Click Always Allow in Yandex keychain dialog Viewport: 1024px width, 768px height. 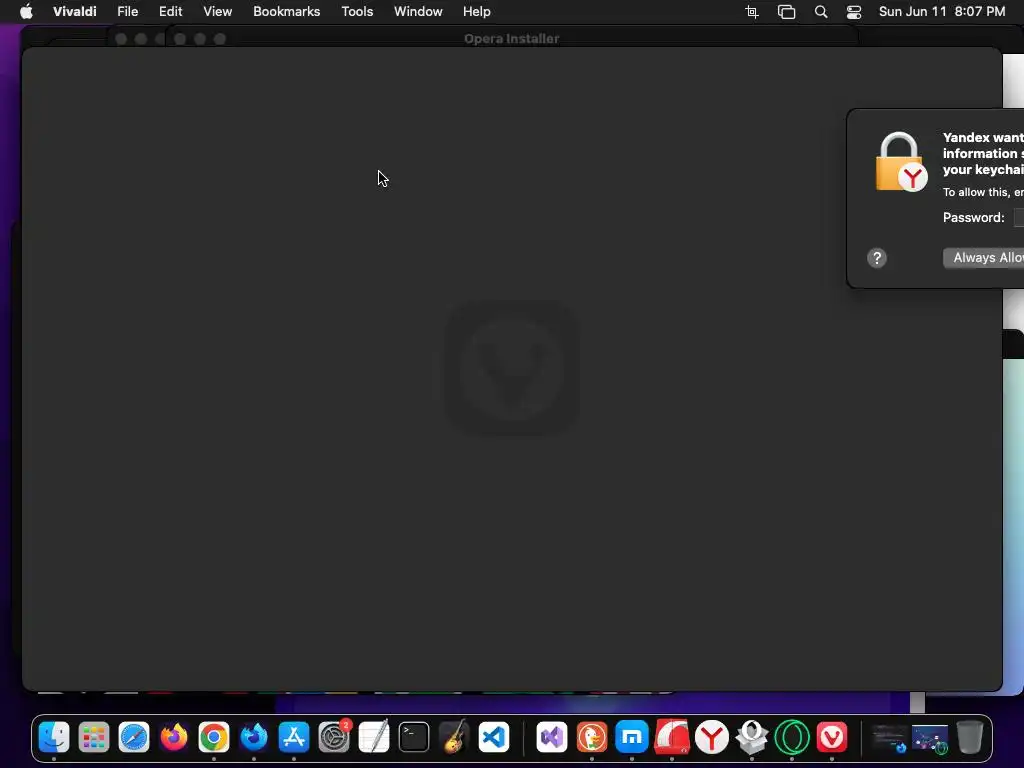pos(984,258)
